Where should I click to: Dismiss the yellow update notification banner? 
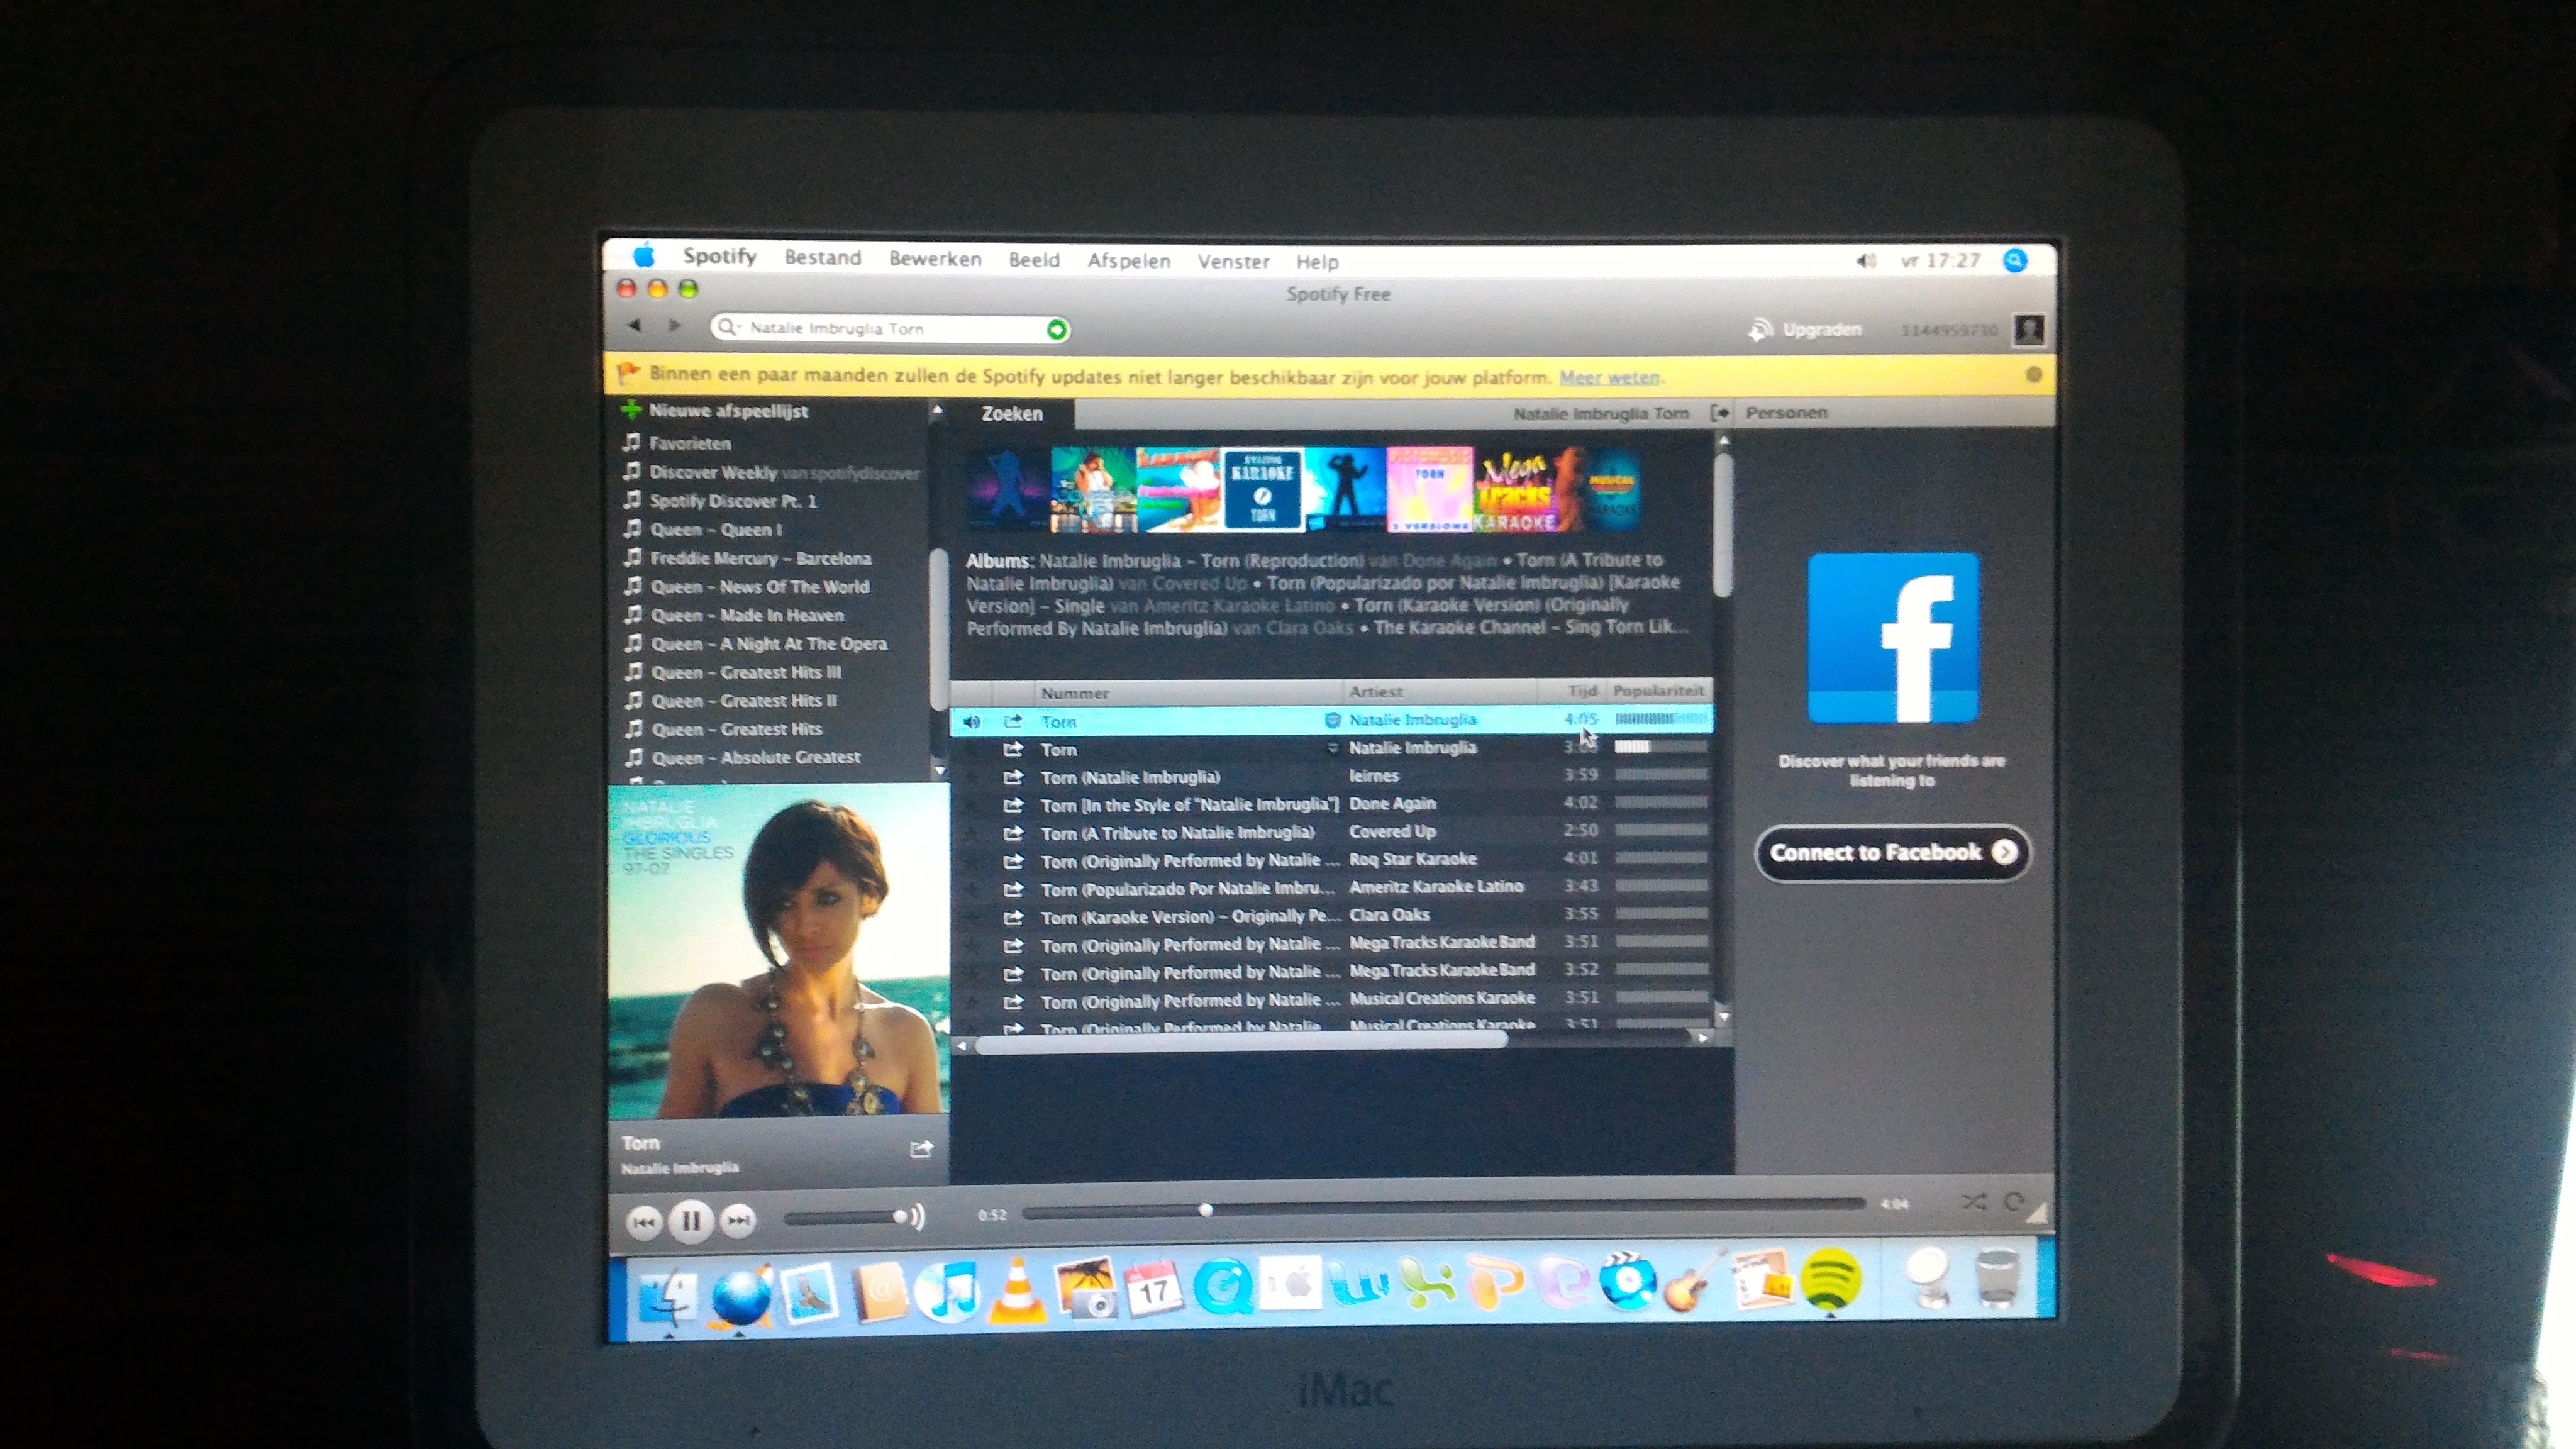point(2033,375)
